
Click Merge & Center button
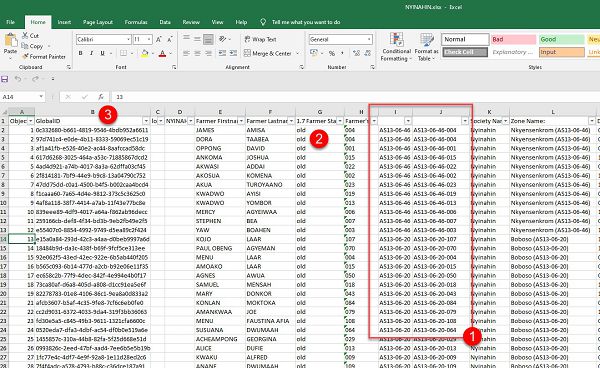(x=268, y=54)
